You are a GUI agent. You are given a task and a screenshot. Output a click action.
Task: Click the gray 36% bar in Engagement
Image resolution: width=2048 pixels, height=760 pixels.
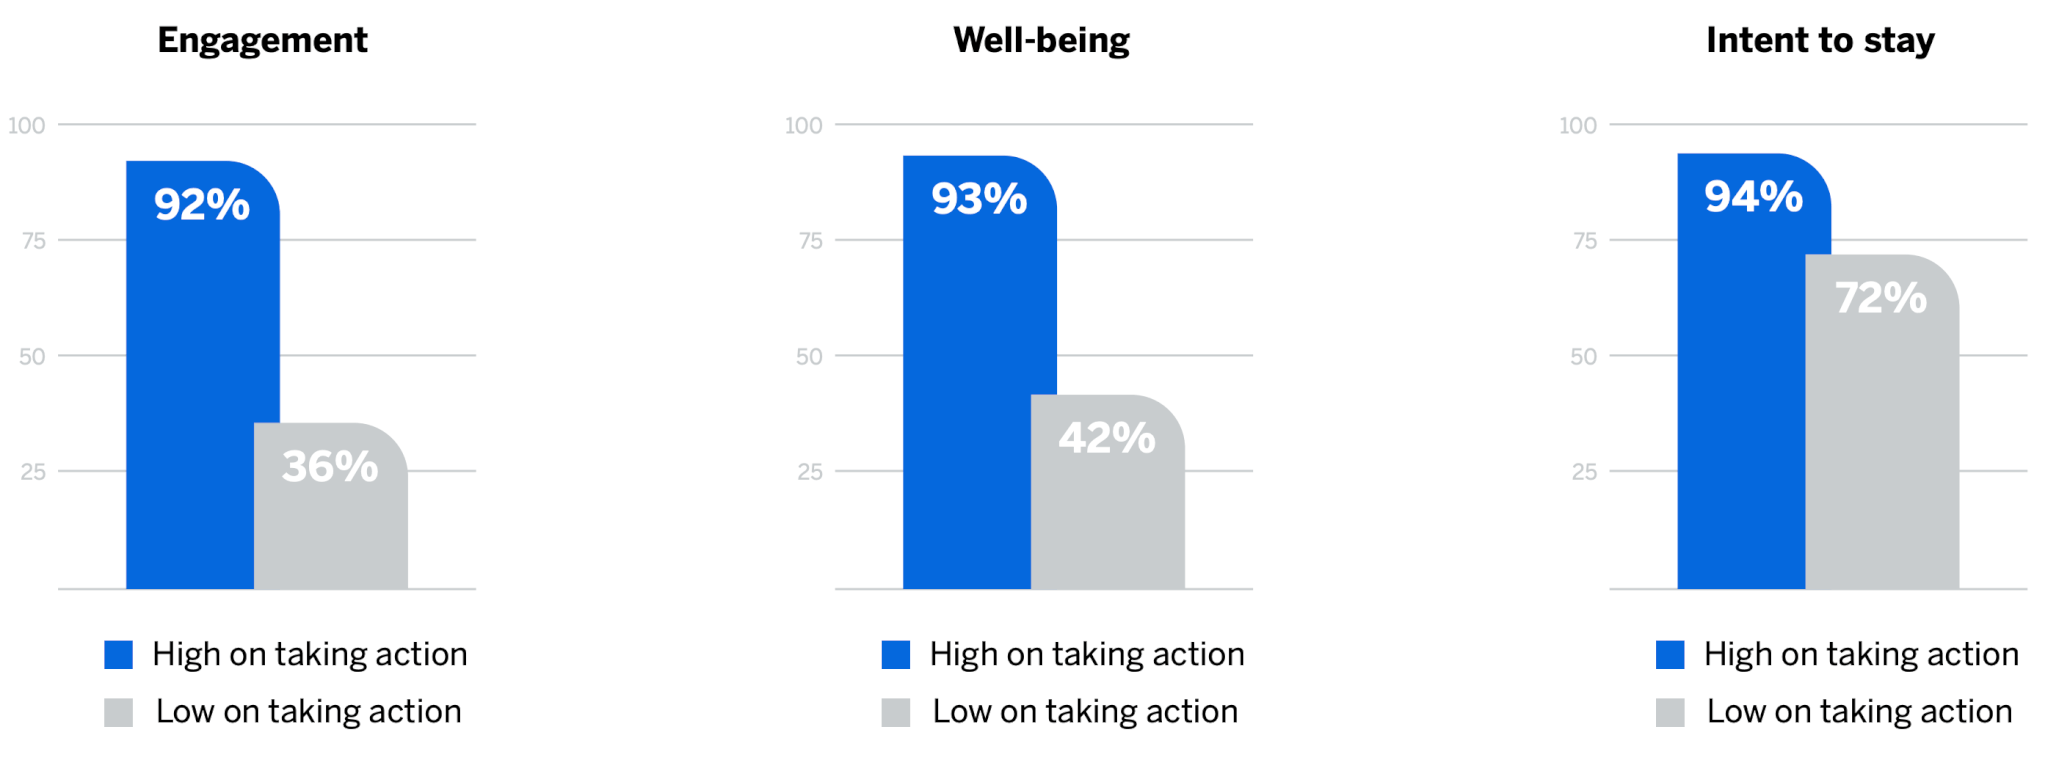coord(331,506)
